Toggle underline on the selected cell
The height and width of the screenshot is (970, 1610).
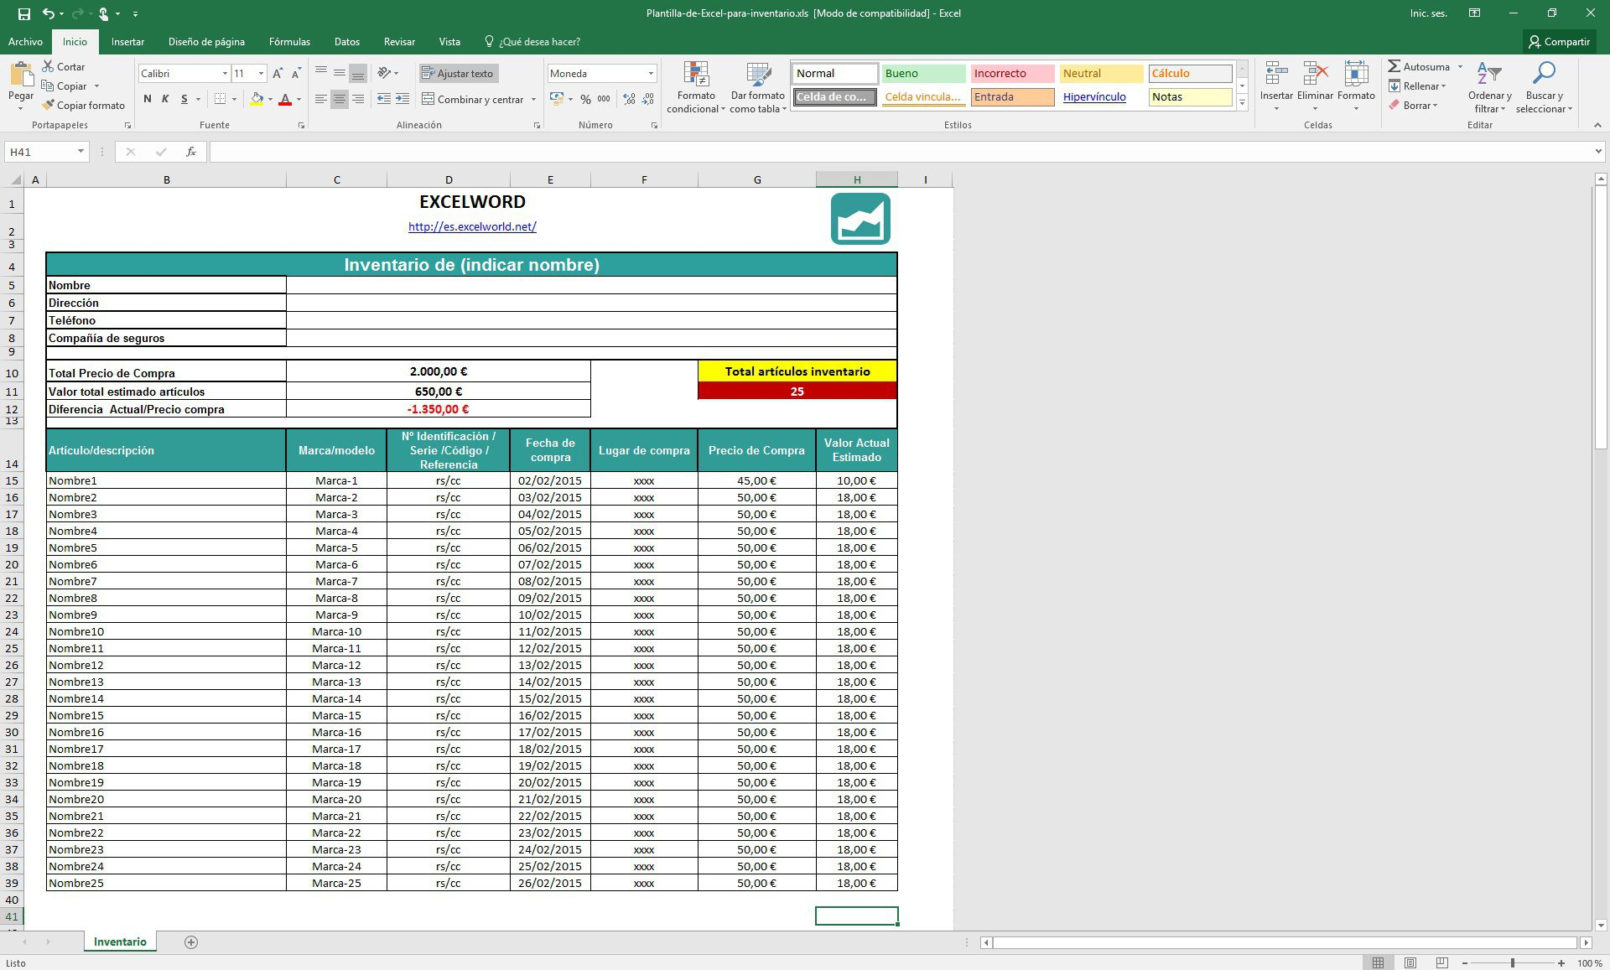(183, 99)
